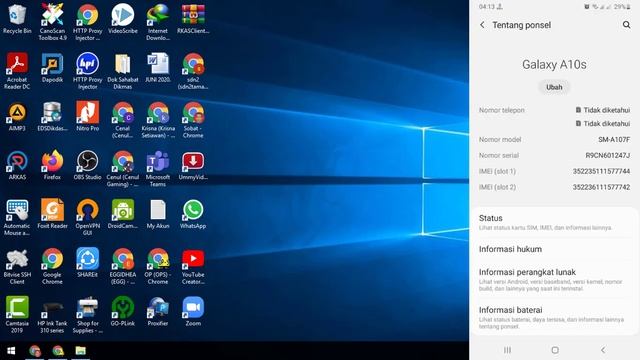Open Krisna Setiawan Chrome profile shortcut
This screenshot has width=640, height=360.
[158, 119]
